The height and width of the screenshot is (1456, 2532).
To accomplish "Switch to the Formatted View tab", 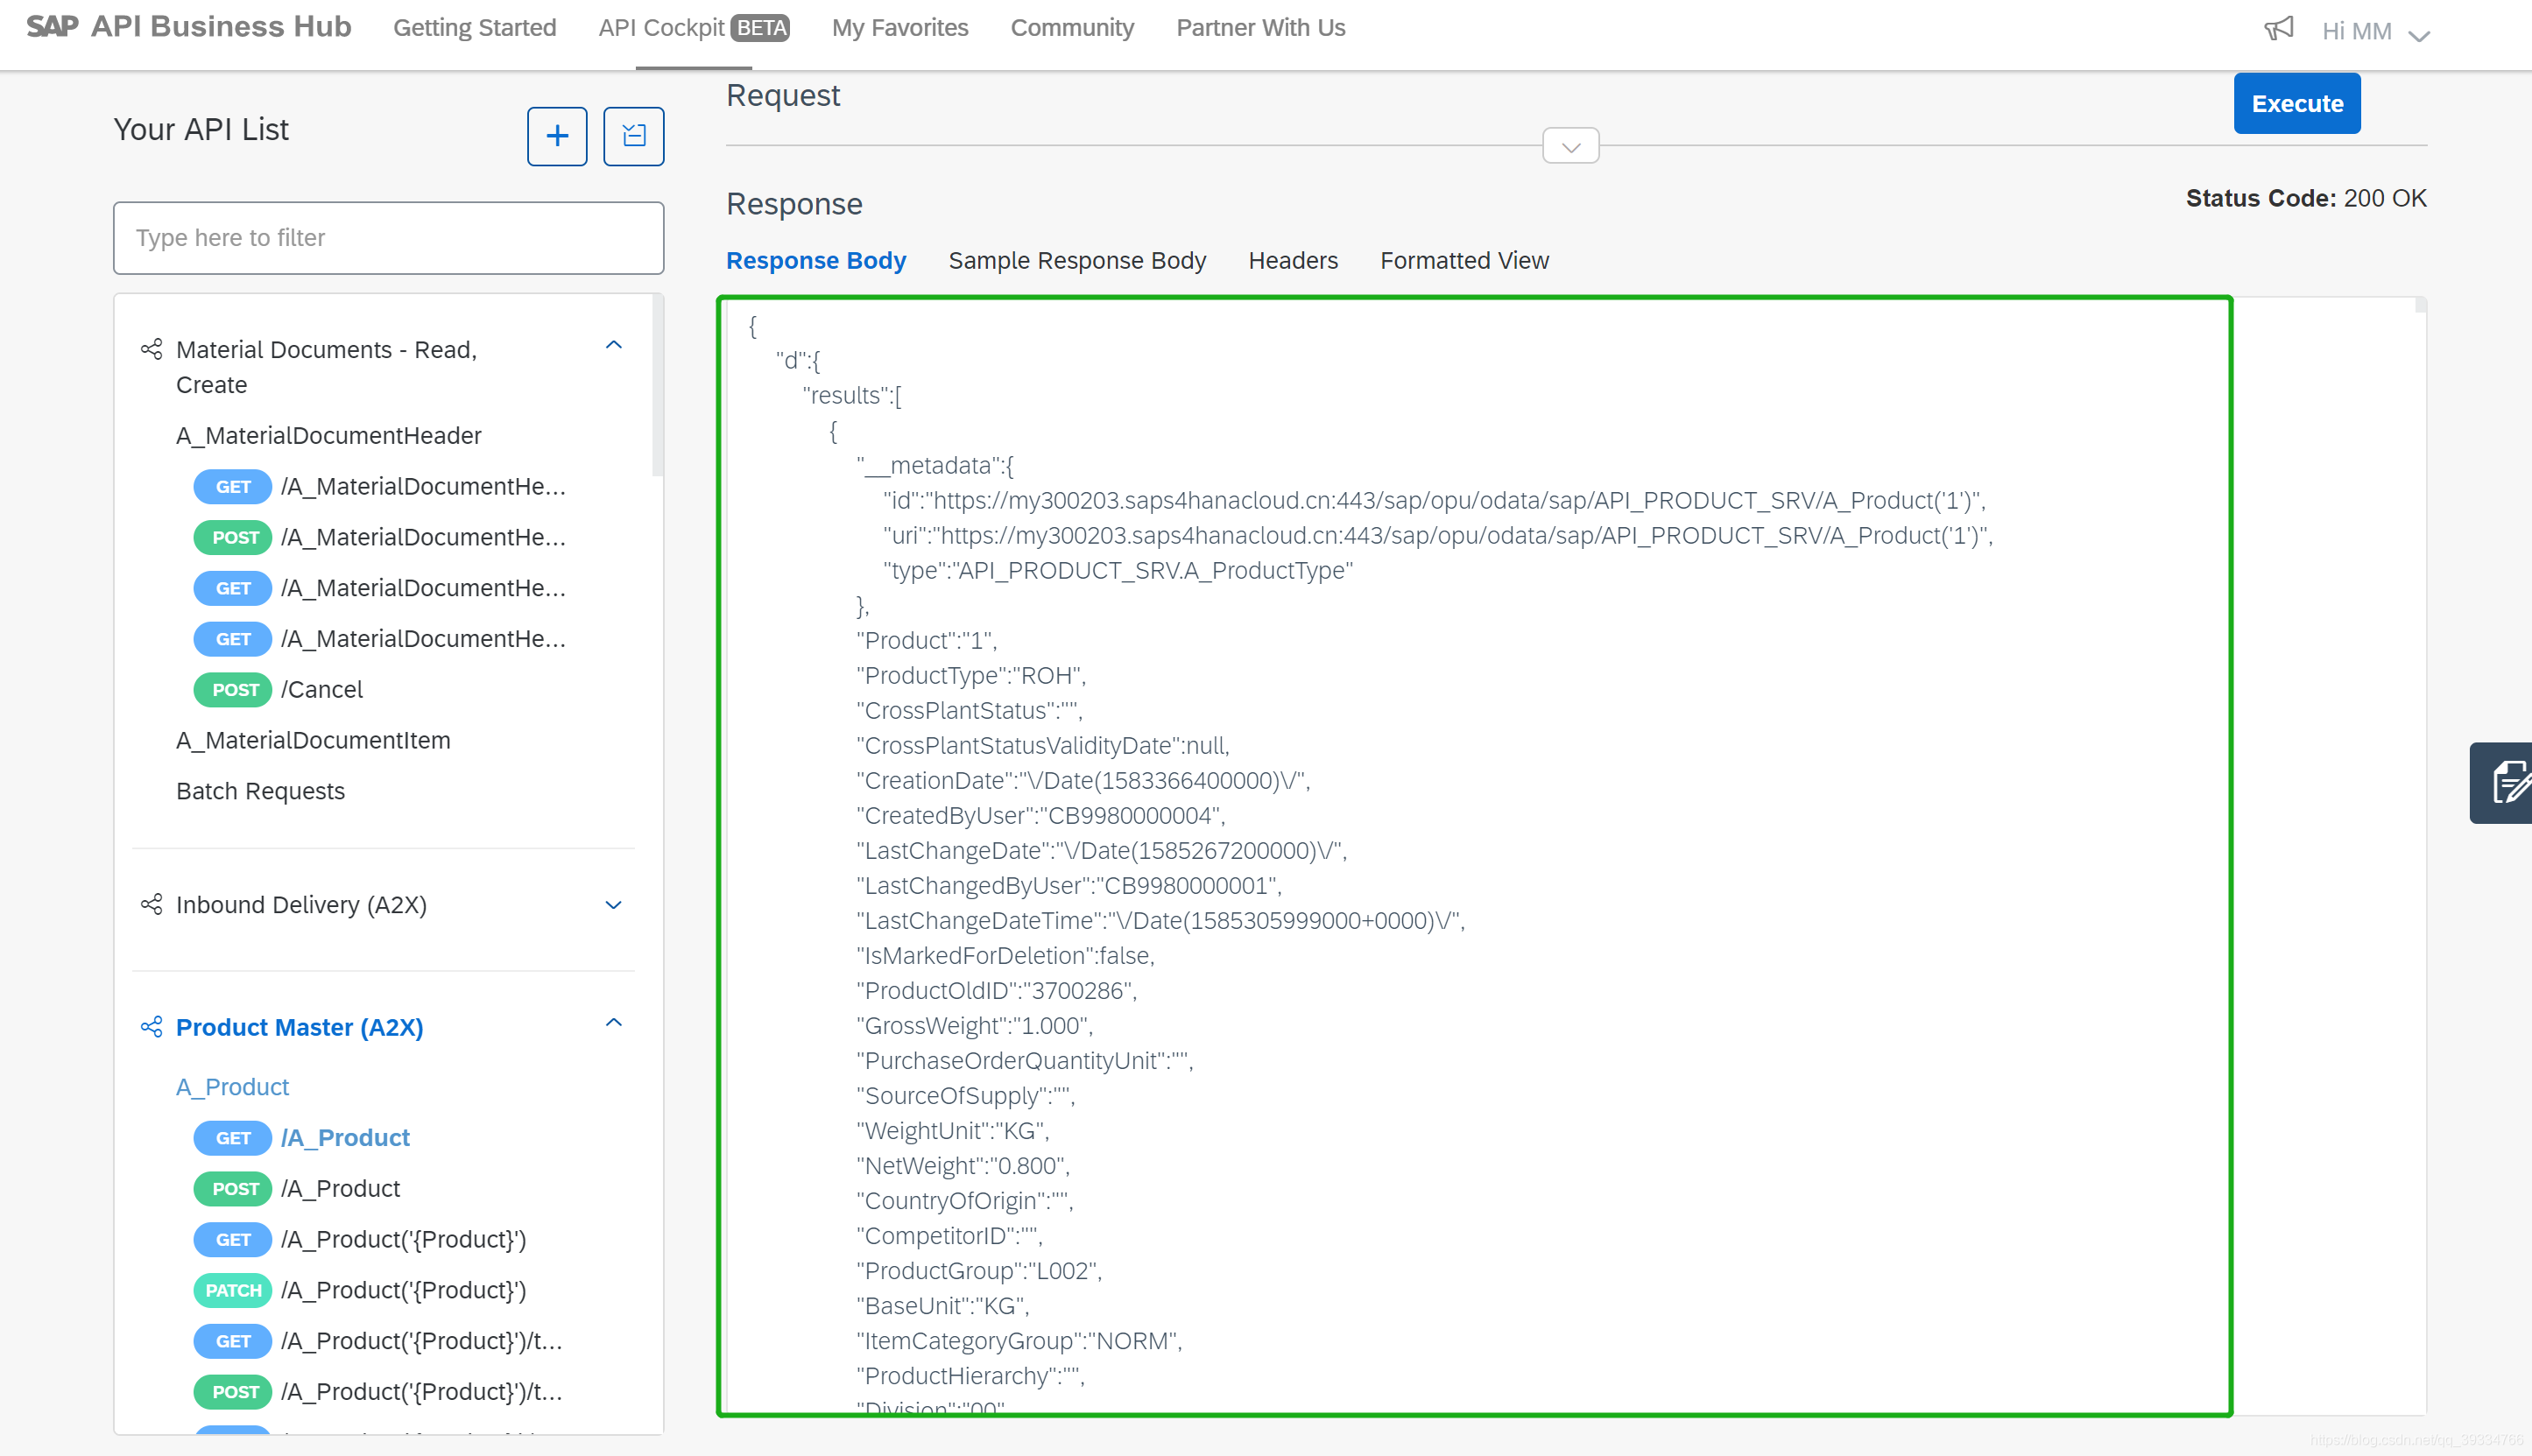I will (1464, 260).
